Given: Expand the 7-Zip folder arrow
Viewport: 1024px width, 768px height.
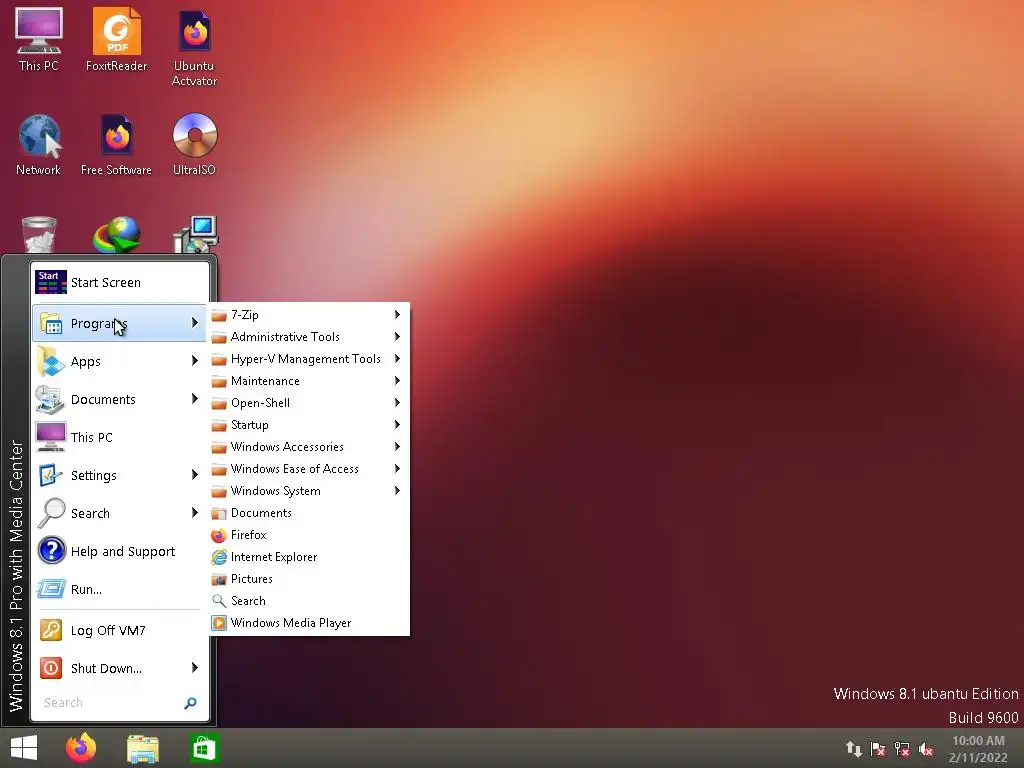Looking at the screenshot, I should point(397,315).
